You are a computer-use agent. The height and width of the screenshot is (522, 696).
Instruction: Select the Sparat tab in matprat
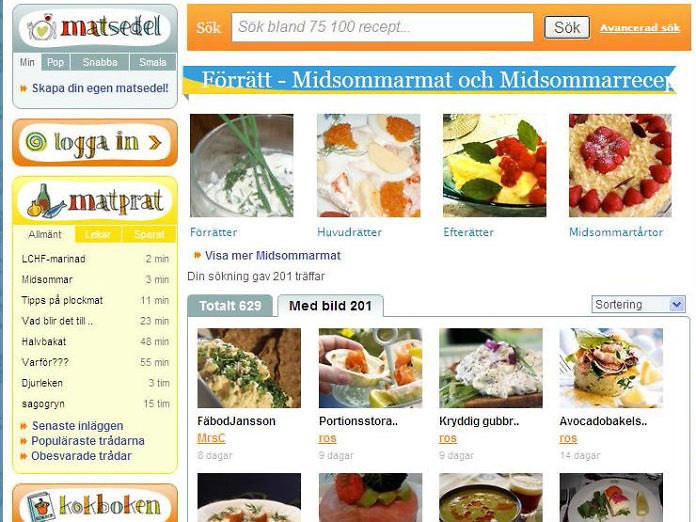point(149,234)
